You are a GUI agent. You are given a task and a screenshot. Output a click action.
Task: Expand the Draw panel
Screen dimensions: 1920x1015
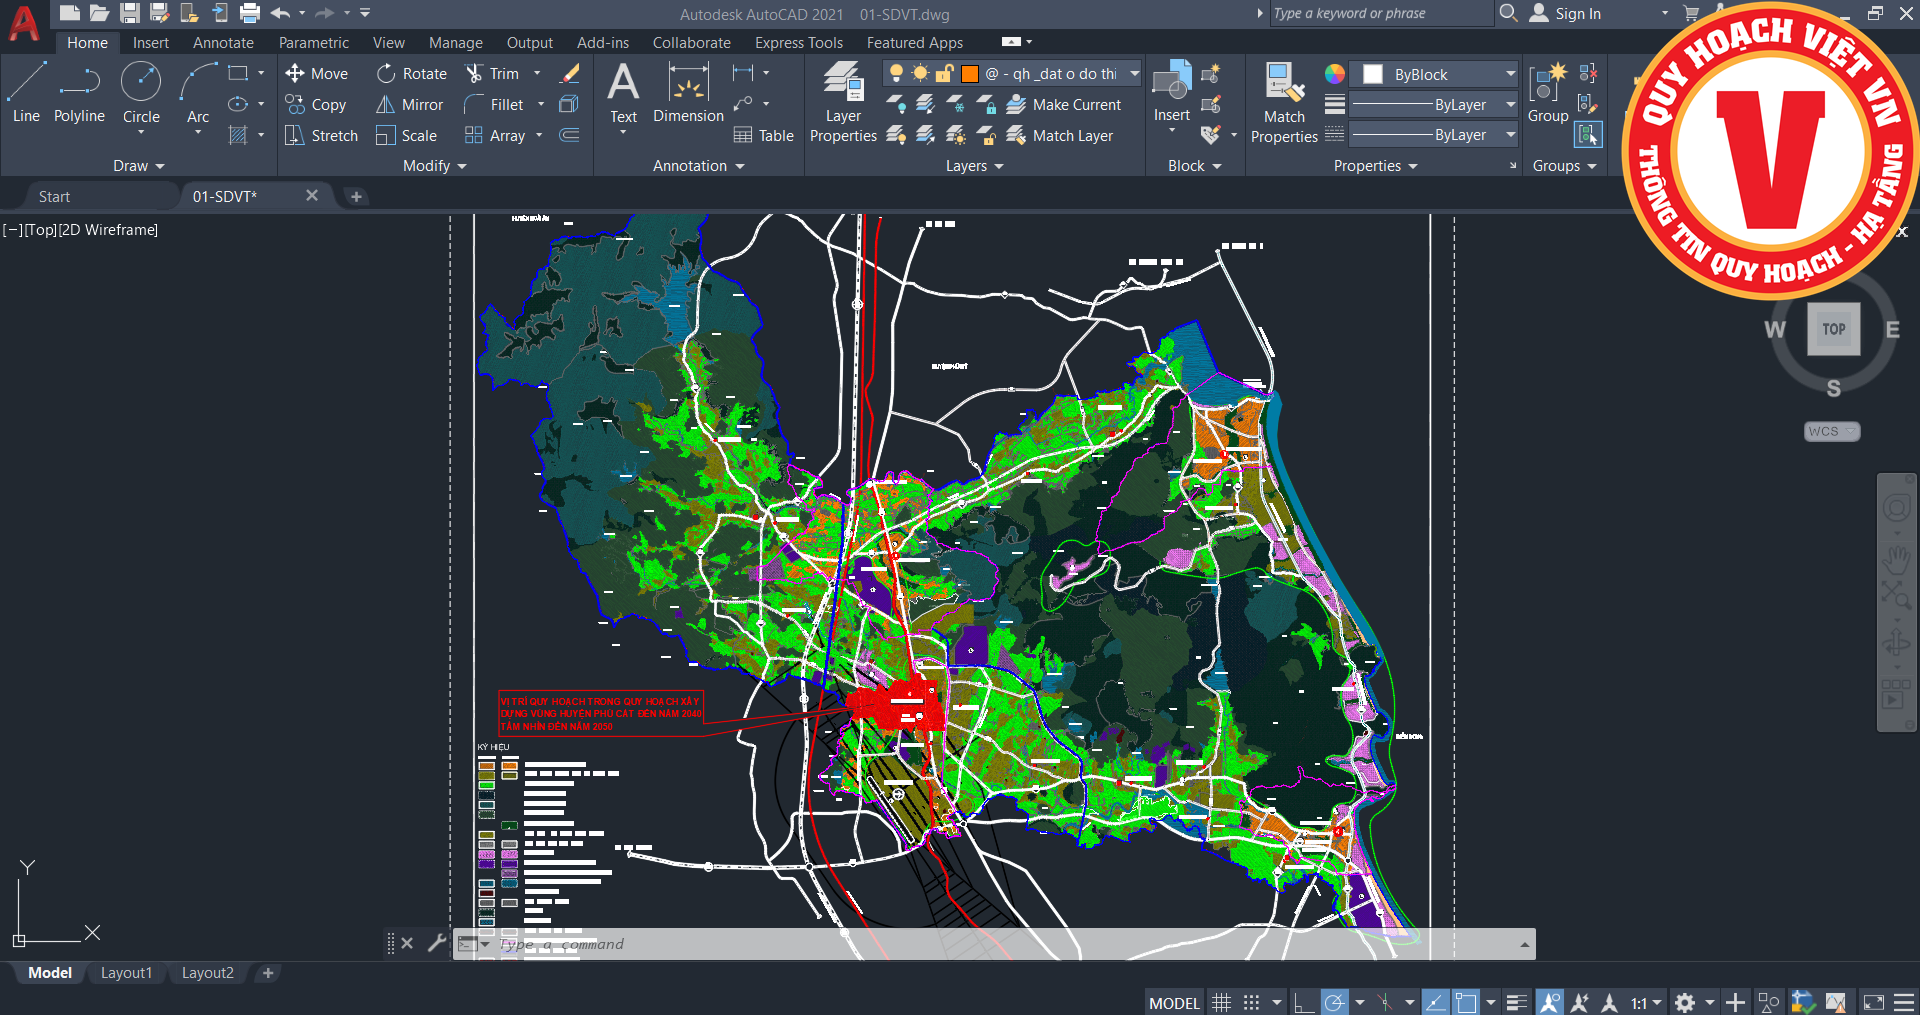(138, 166)
